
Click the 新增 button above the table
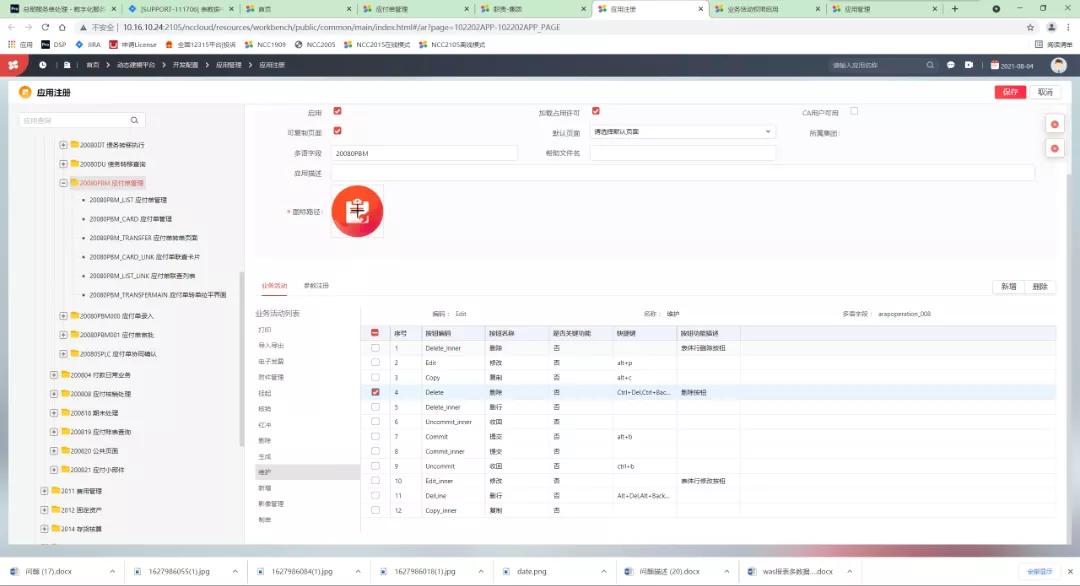1008,287
